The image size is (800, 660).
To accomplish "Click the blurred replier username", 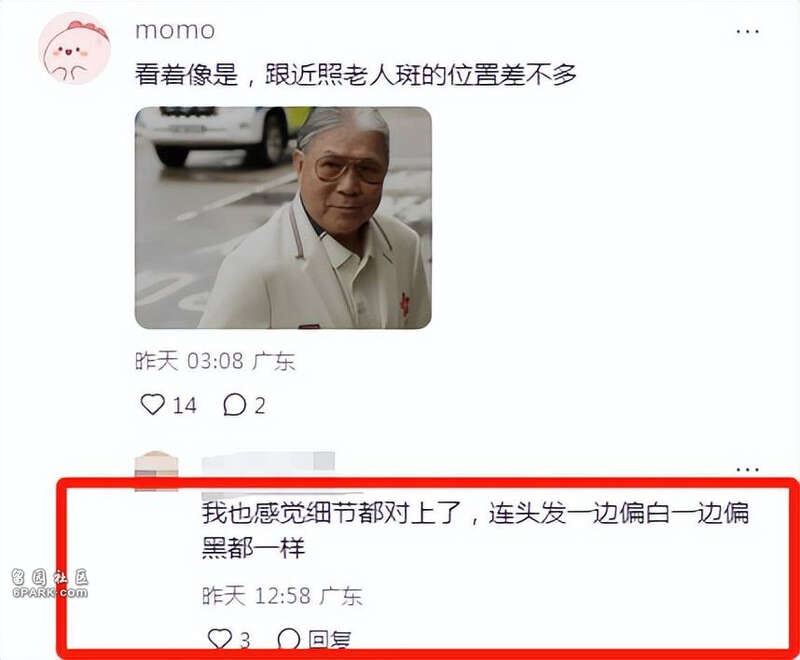I will pos(268,462).
